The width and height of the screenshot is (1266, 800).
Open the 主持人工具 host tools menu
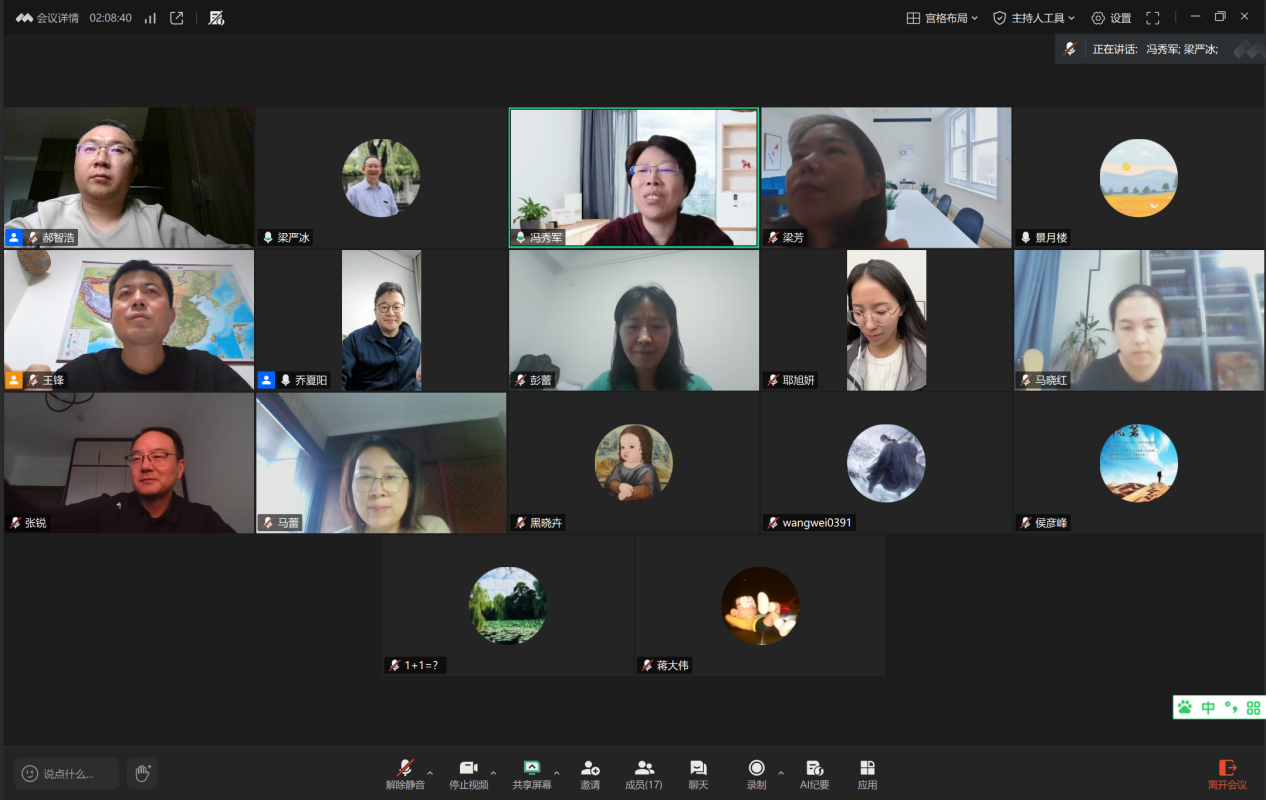click(x=1034, y=18)
